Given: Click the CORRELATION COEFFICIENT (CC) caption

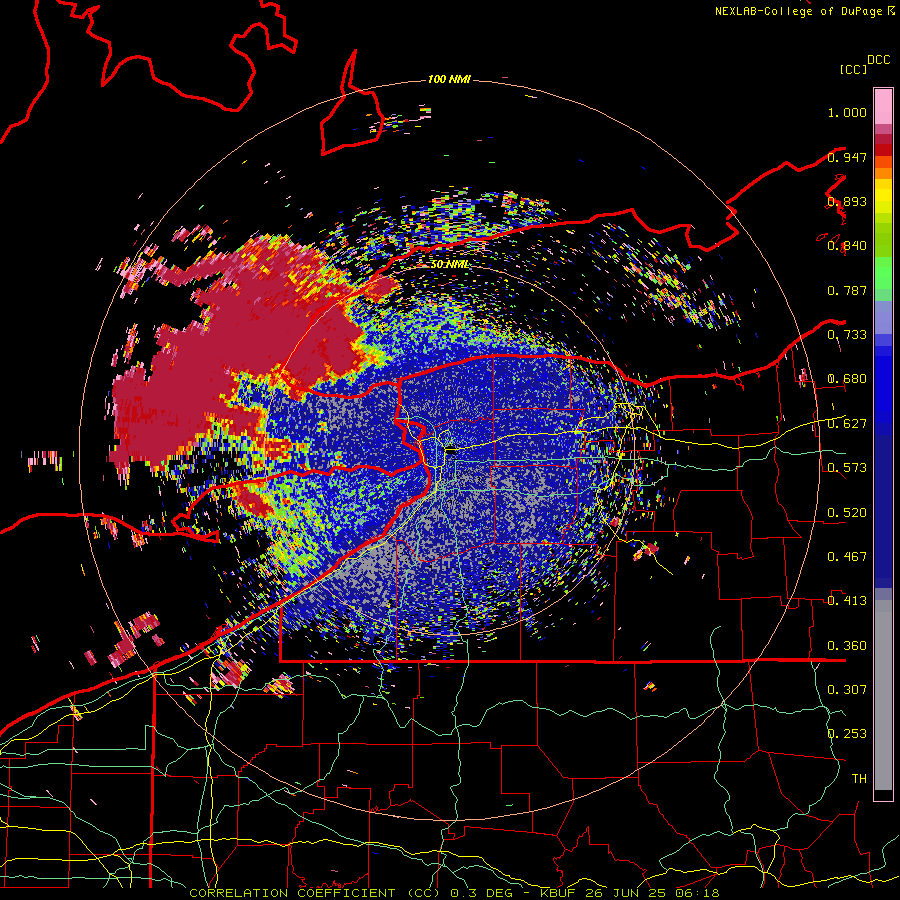Looking at the screenshot, I should click(315, 893).
